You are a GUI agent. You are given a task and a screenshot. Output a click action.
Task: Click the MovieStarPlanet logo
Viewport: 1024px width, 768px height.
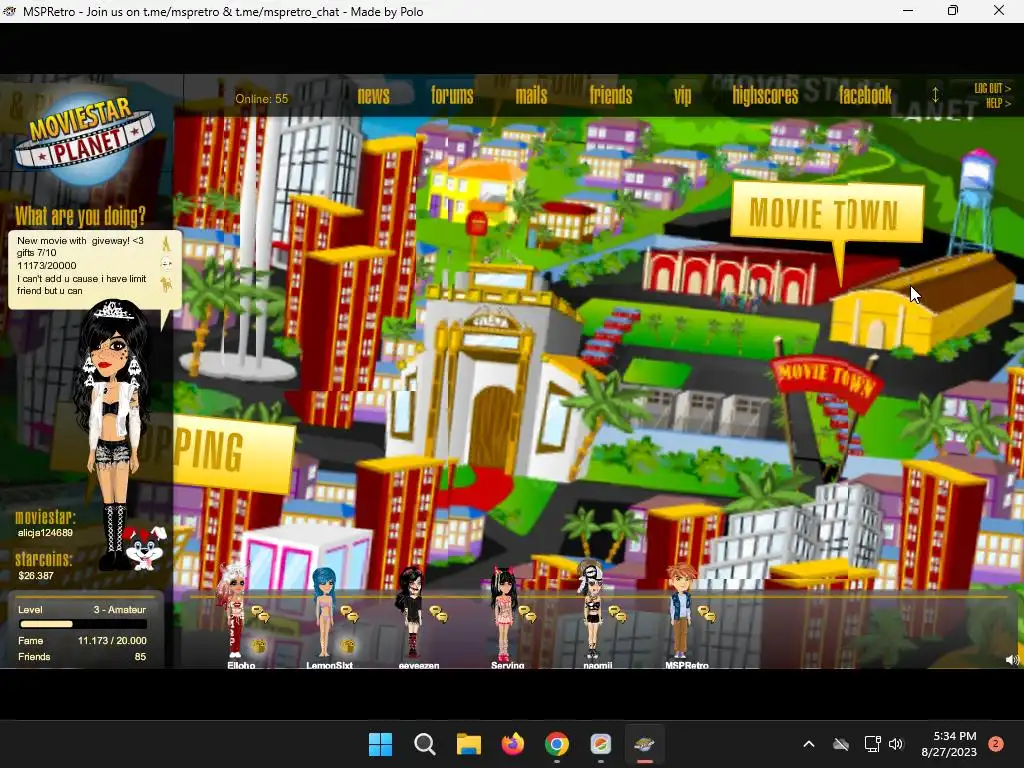click(x=85, y=140)
